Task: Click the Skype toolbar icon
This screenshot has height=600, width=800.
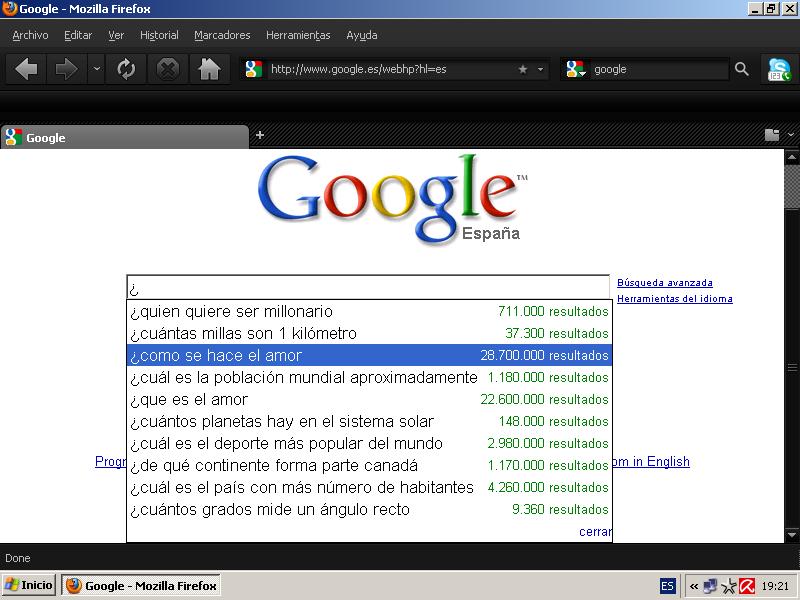Action: 779,69
